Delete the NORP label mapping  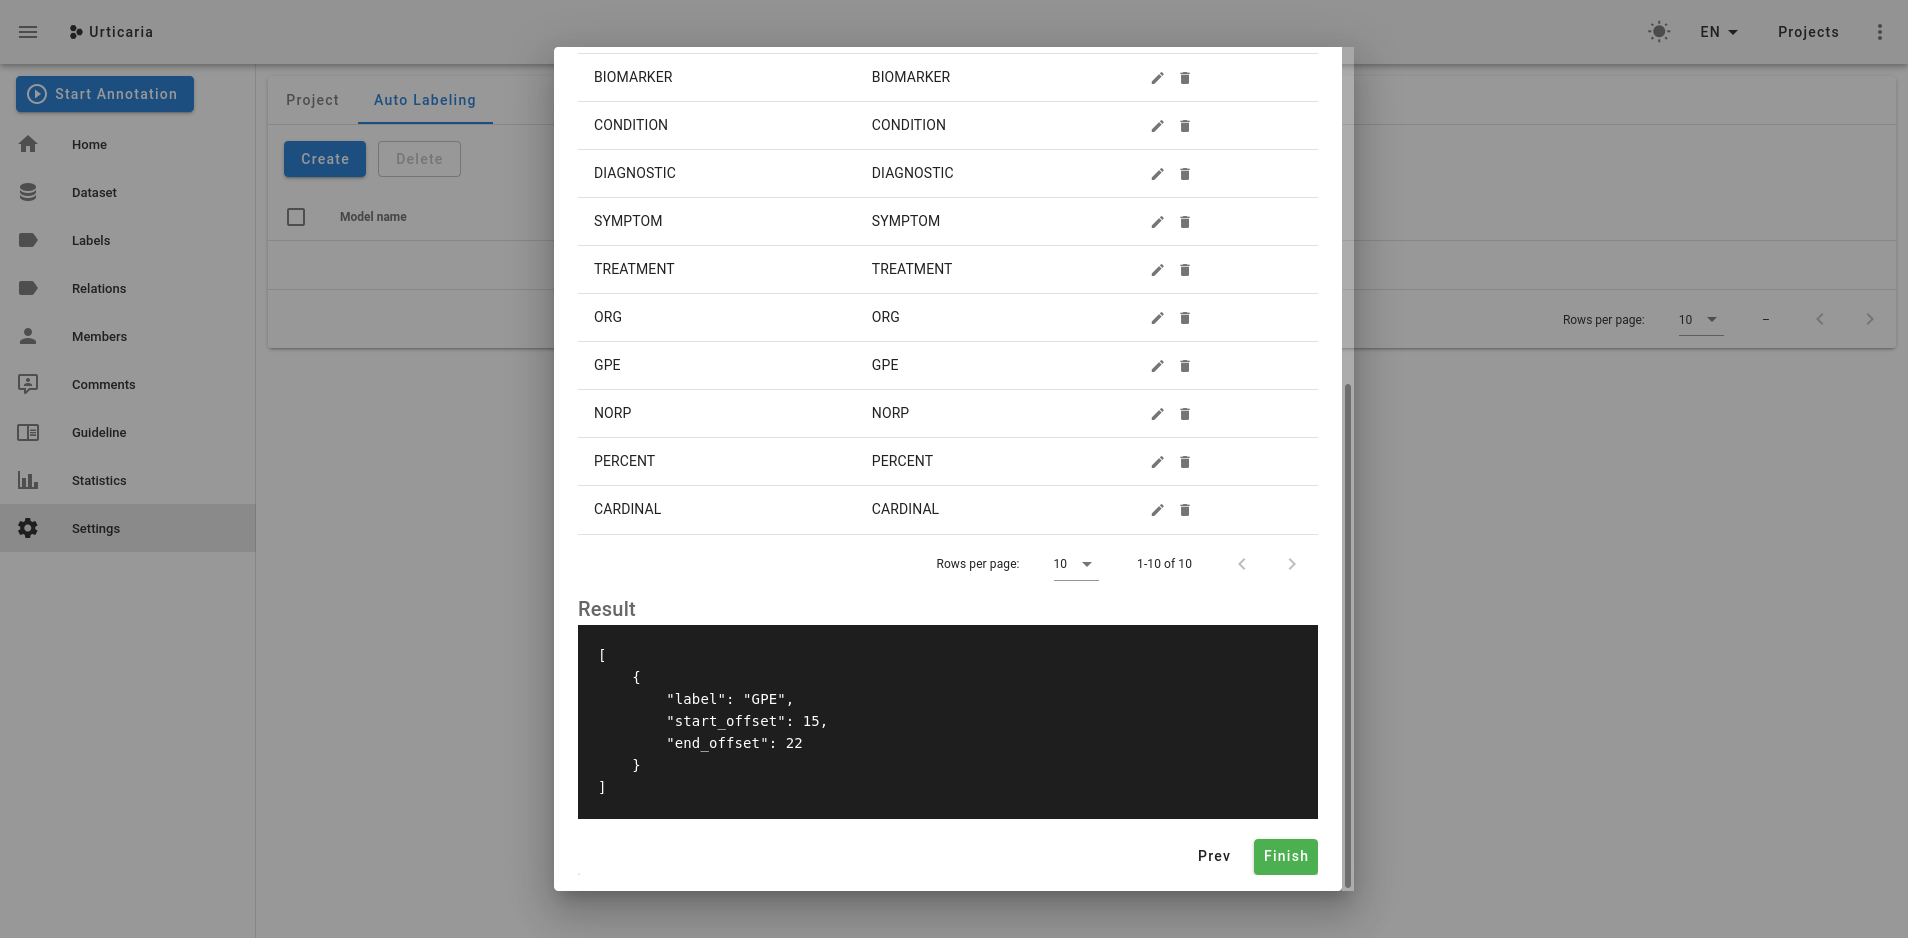pos(1185,414)
